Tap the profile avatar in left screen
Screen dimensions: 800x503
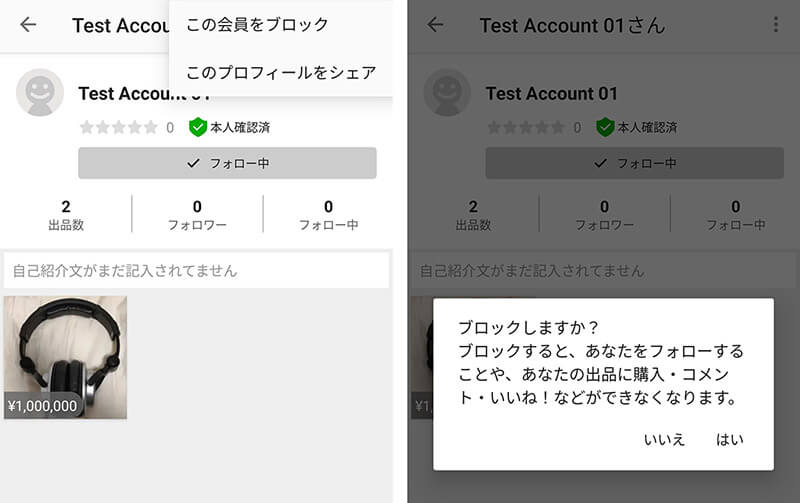pos(40,93)
